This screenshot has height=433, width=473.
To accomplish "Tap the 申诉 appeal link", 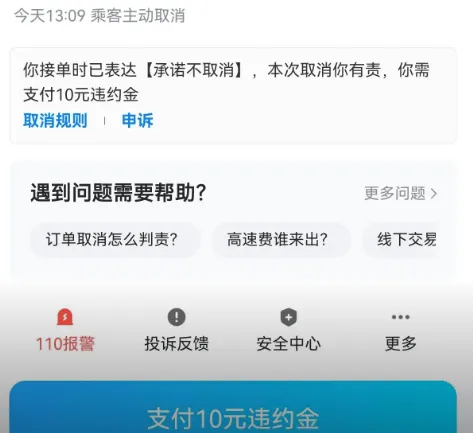I will [138, 120].
